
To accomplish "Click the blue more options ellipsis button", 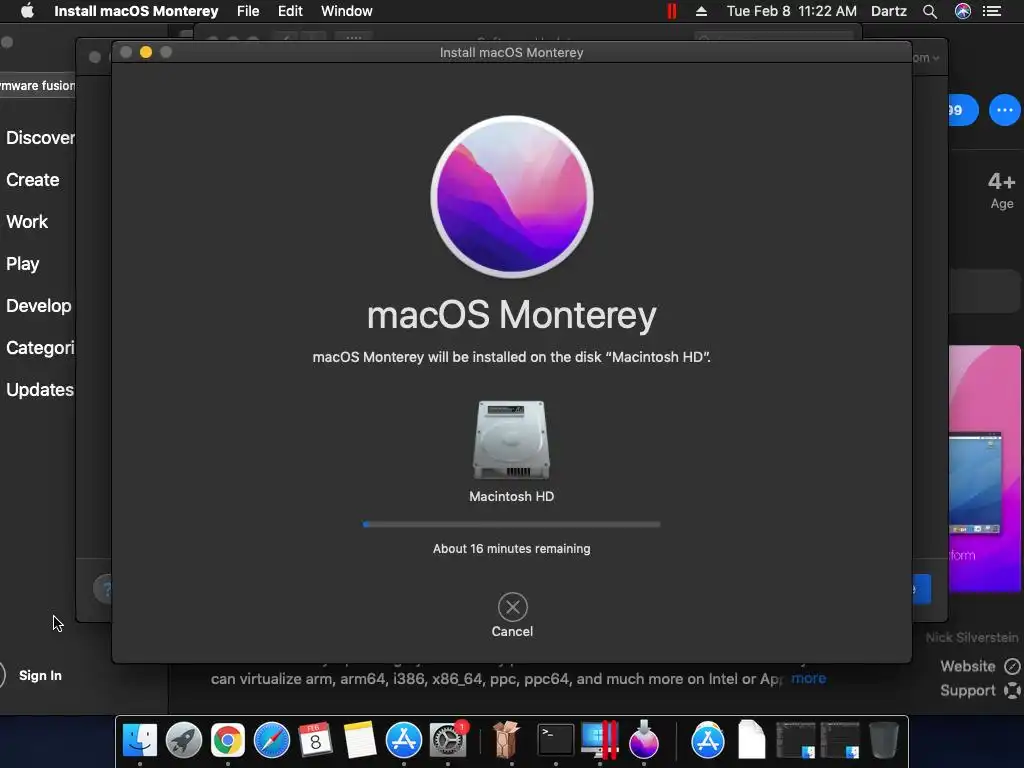I will click(x=1004, y=110).
